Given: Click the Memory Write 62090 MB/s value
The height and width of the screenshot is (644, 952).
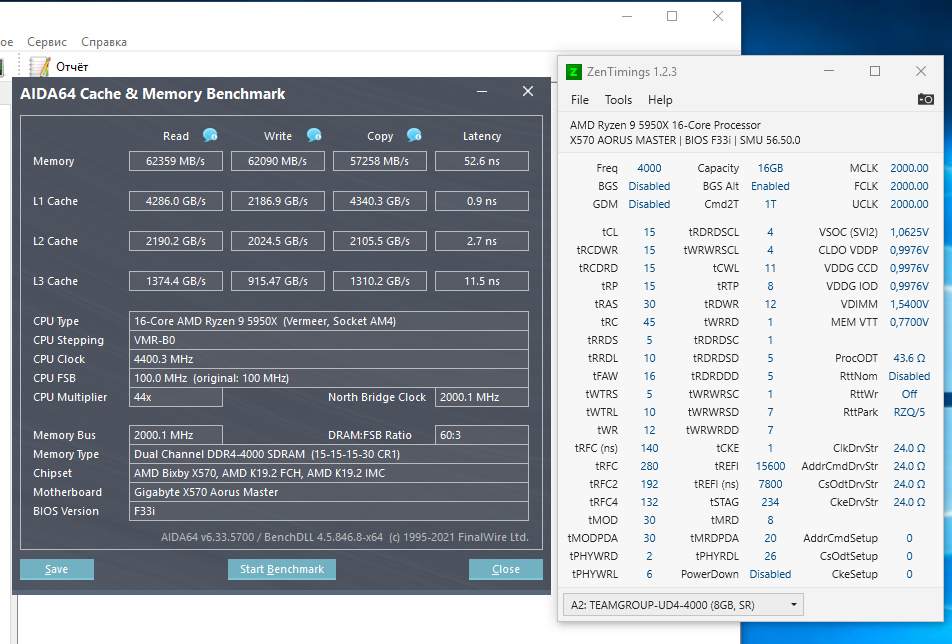Looking at the screenshot, I should coord(277,161).
